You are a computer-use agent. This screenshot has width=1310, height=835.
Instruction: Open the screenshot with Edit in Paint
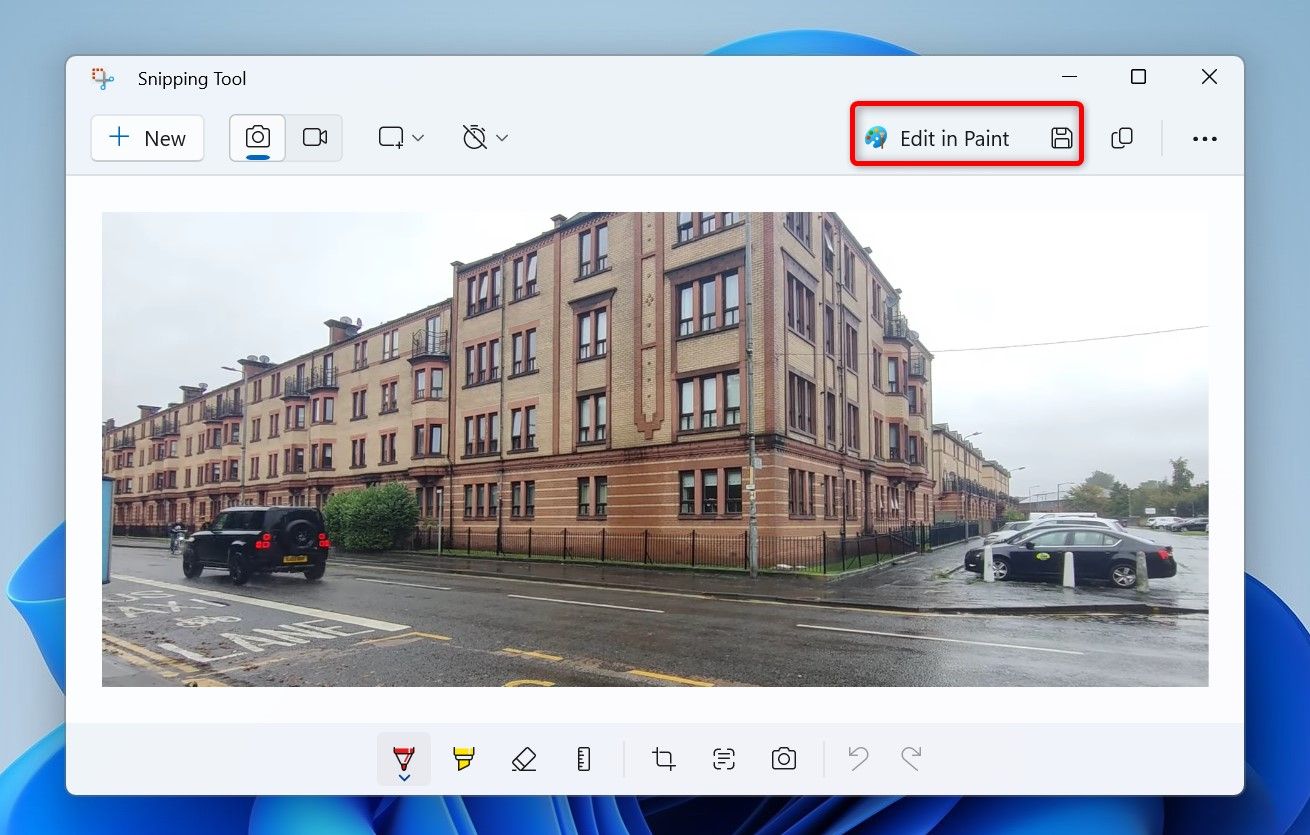[937, 138]
